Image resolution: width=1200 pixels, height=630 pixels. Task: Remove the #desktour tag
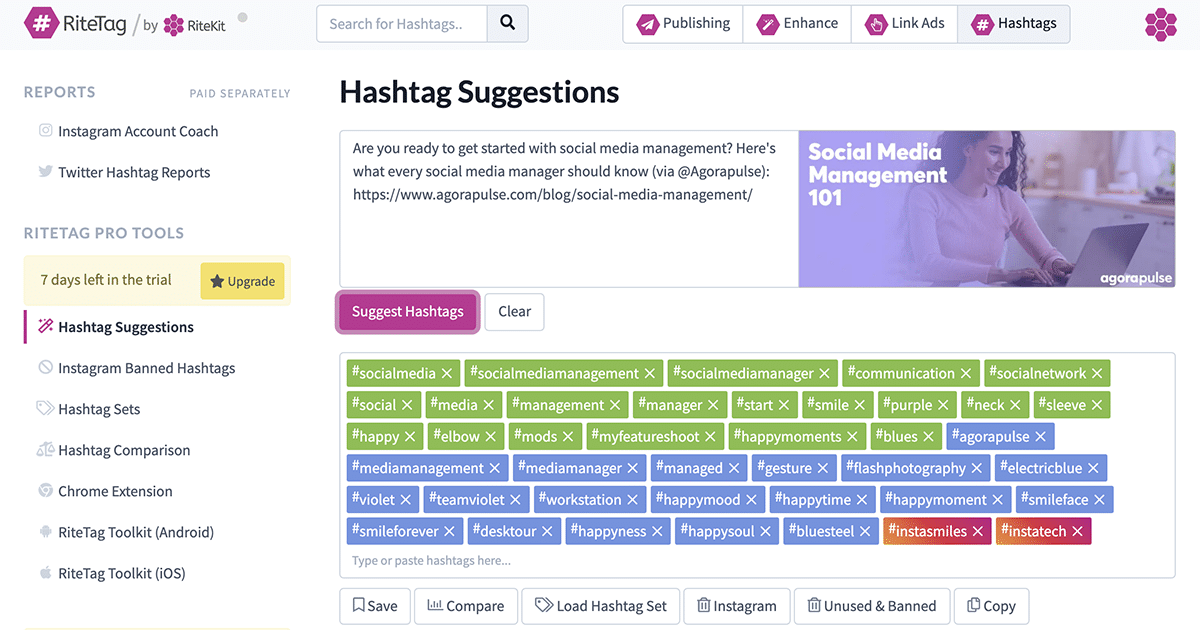click(548, 532)
